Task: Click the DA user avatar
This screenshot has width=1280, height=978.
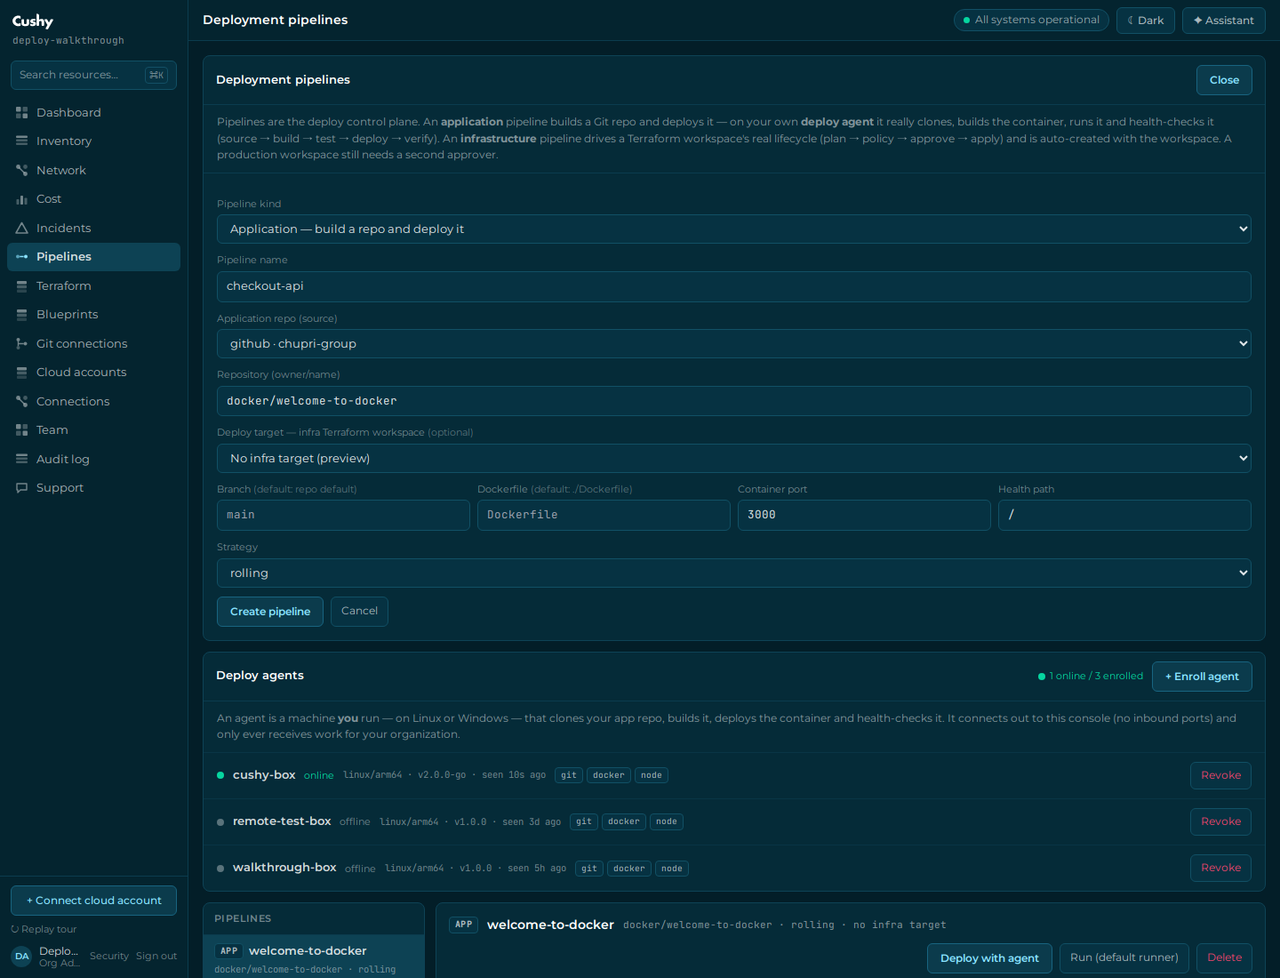Action: [x=22, y=956]
